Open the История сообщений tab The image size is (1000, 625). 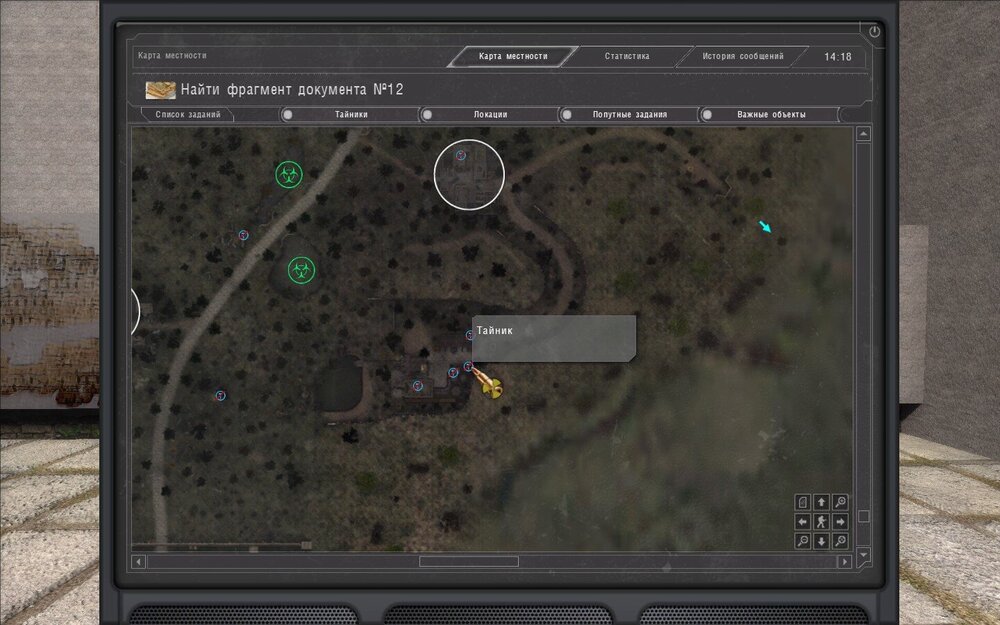(742, 56)
